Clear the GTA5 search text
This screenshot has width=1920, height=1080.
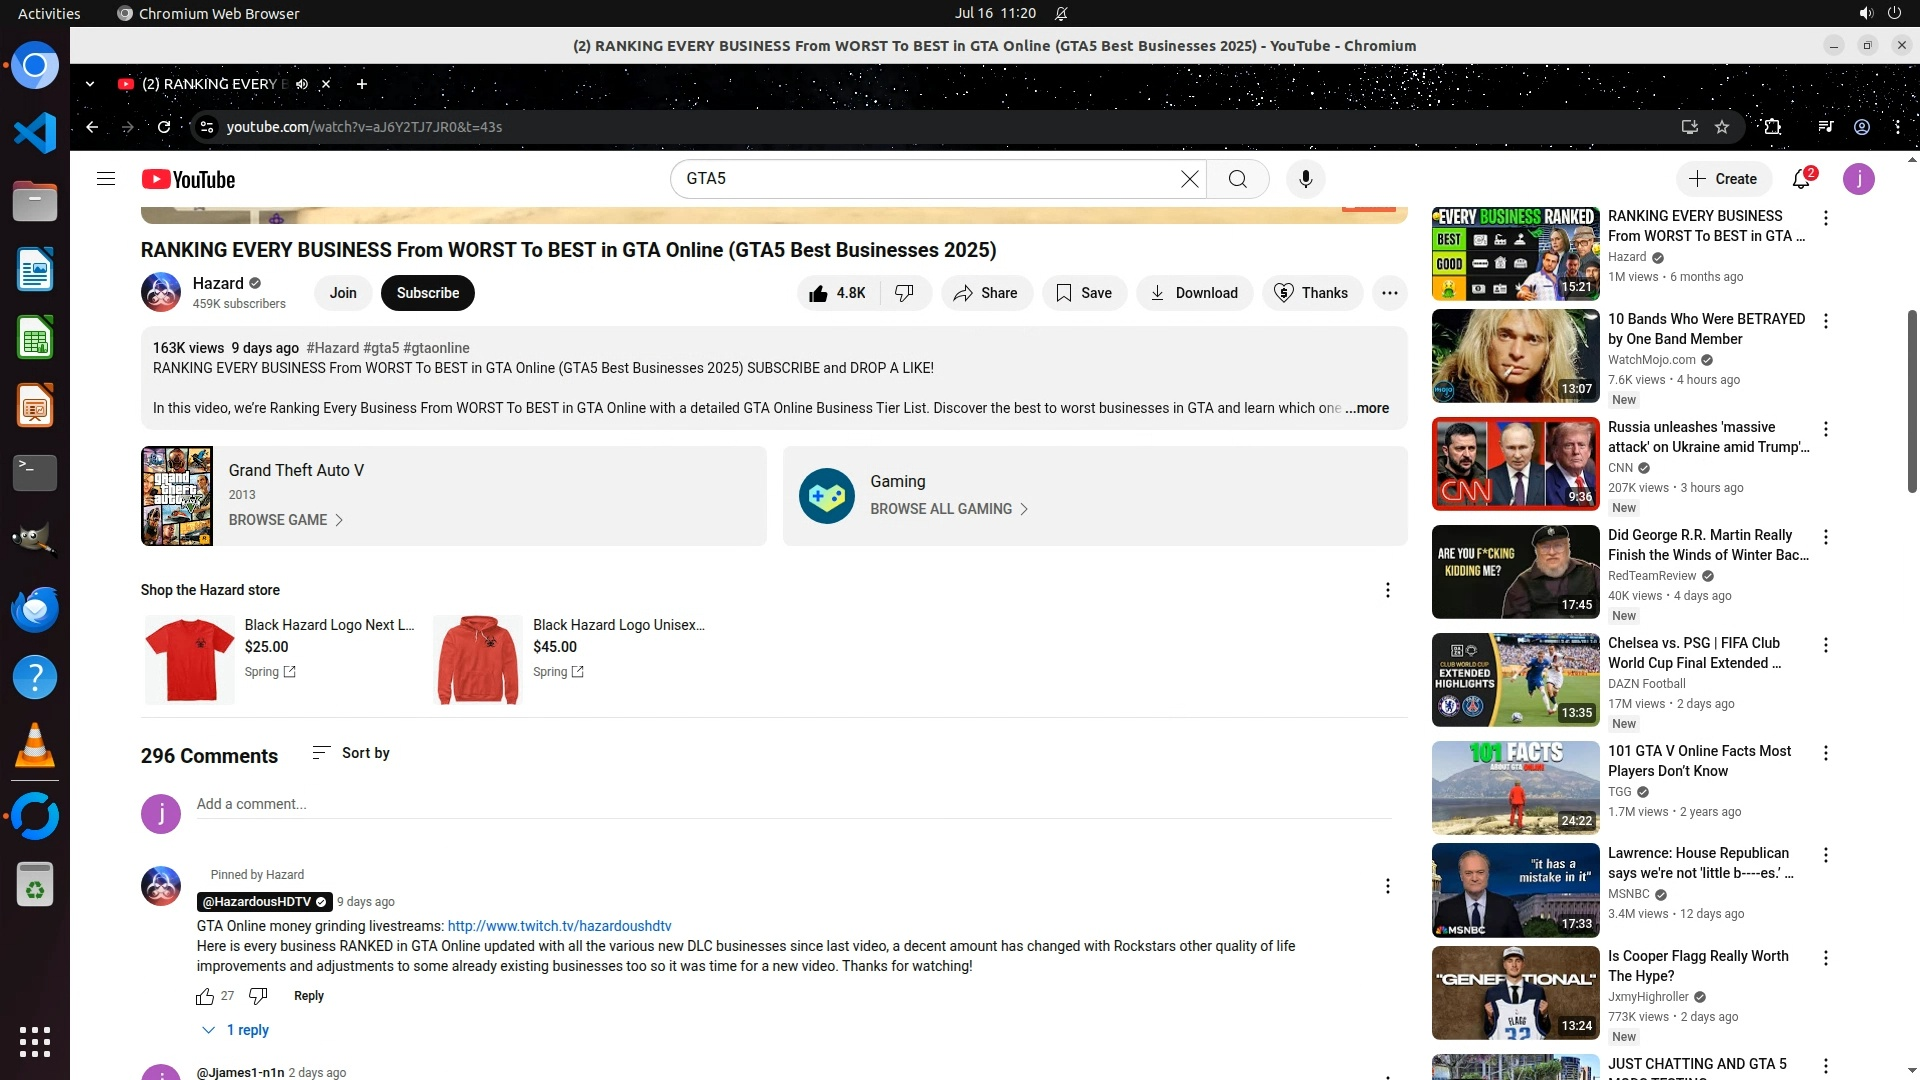point(1189,179)
